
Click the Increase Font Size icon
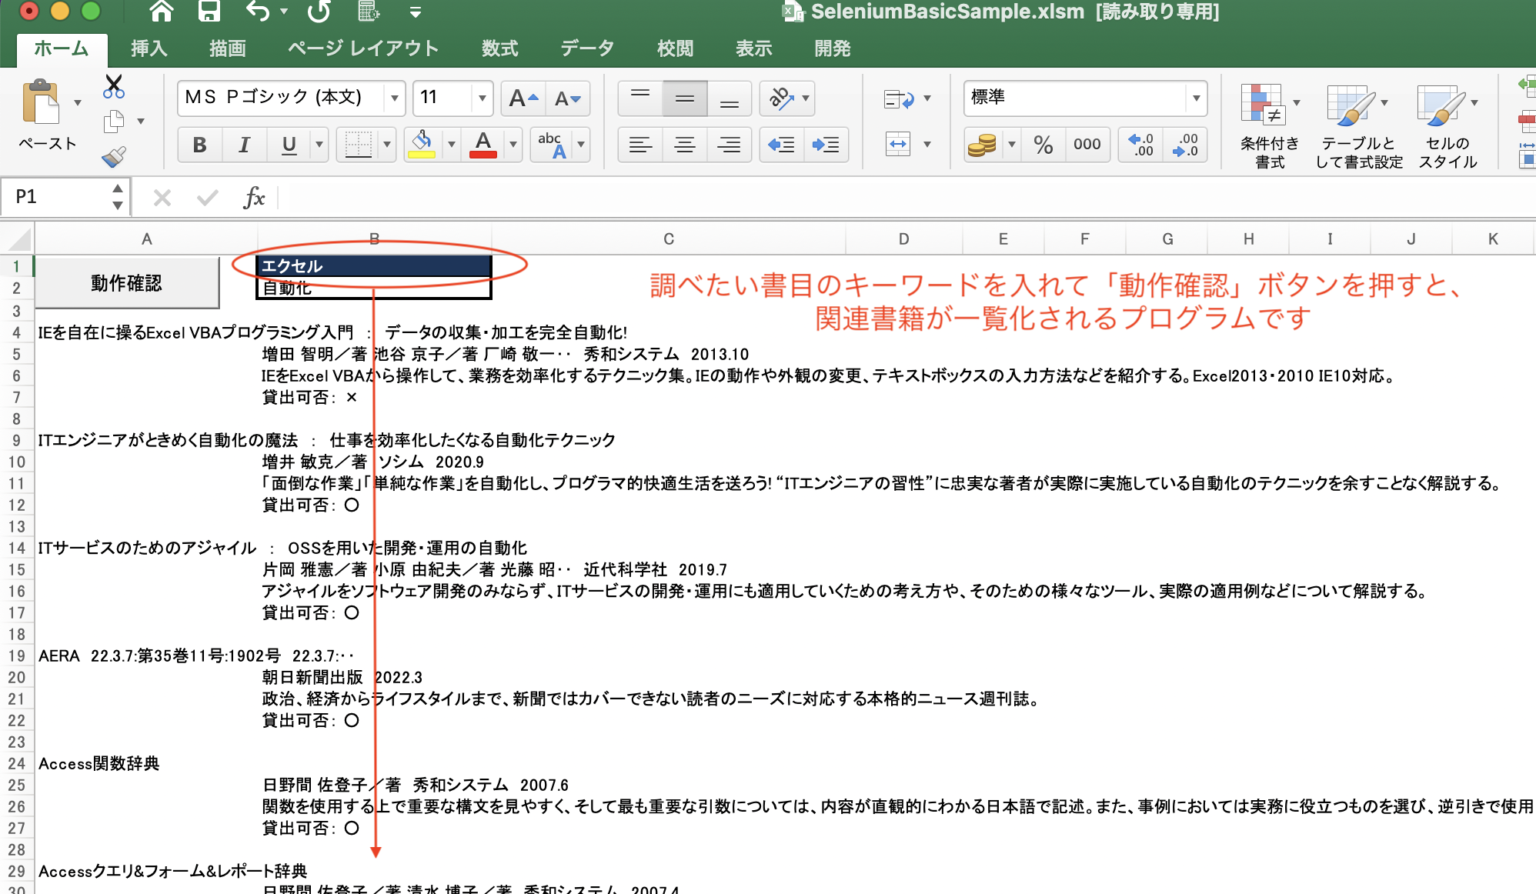click(x=523, y=98)
